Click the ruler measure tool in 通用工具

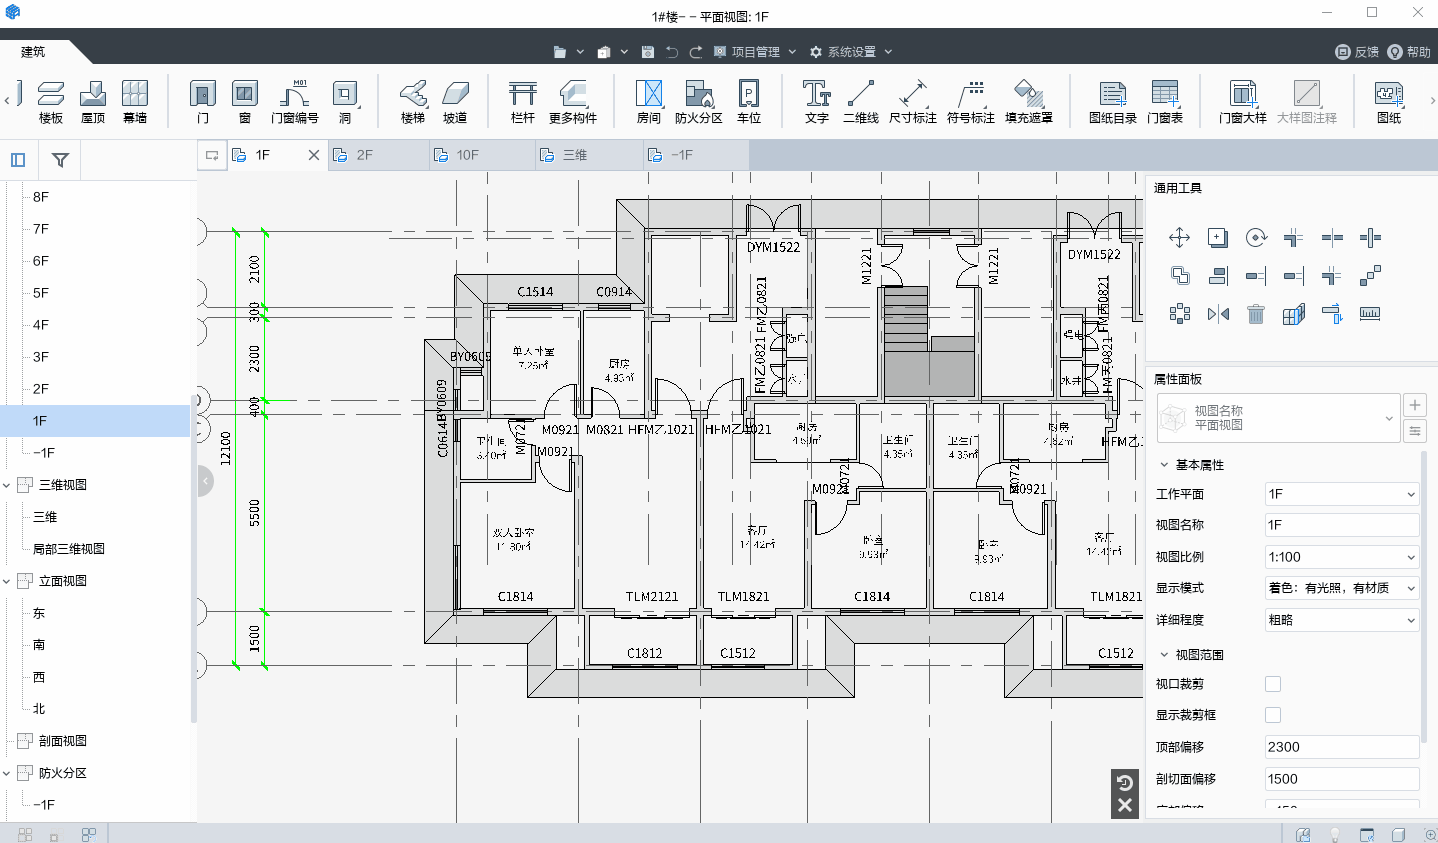click(1370, 314)
